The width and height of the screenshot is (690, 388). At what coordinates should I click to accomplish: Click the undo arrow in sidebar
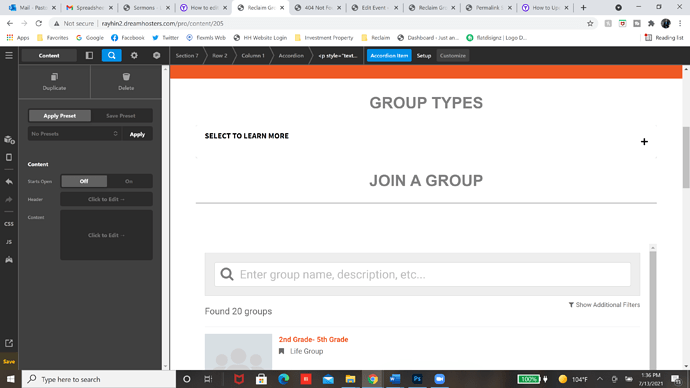coord(9,182)
